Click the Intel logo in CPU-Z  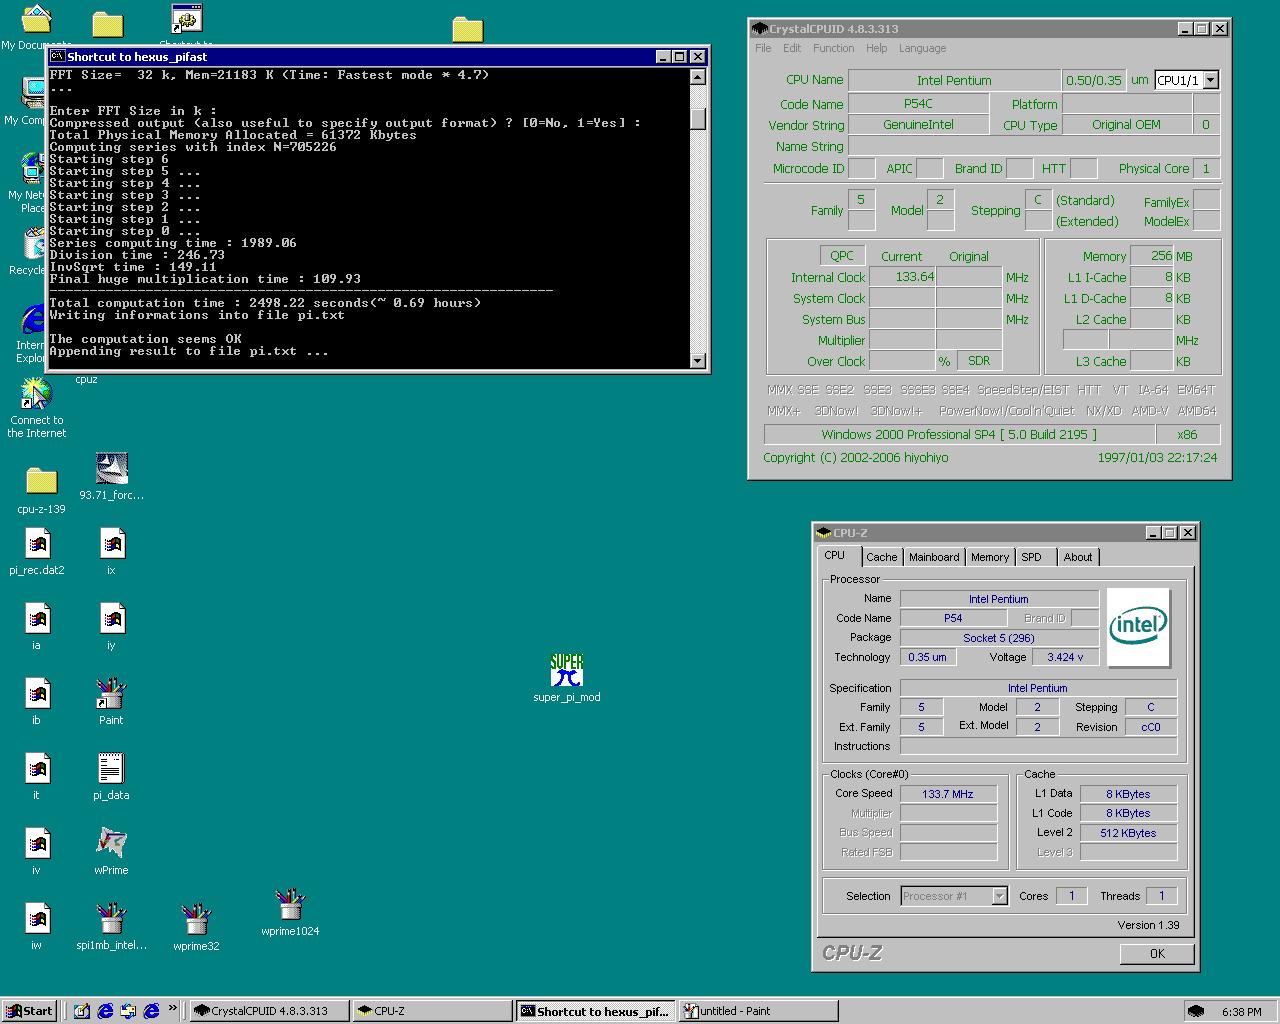(x=1138, y=627)
